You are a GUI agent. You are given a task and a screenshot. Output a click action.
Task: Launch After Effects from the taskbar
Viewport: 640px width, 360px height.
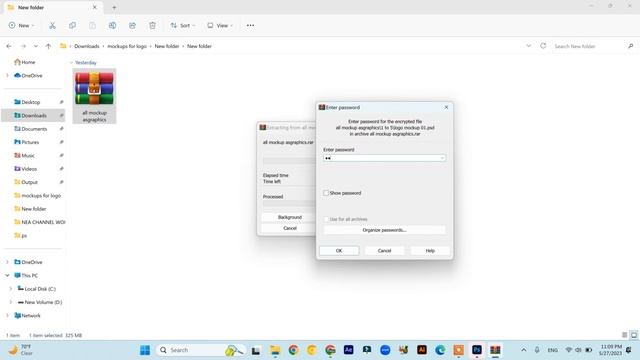(348, 350)
